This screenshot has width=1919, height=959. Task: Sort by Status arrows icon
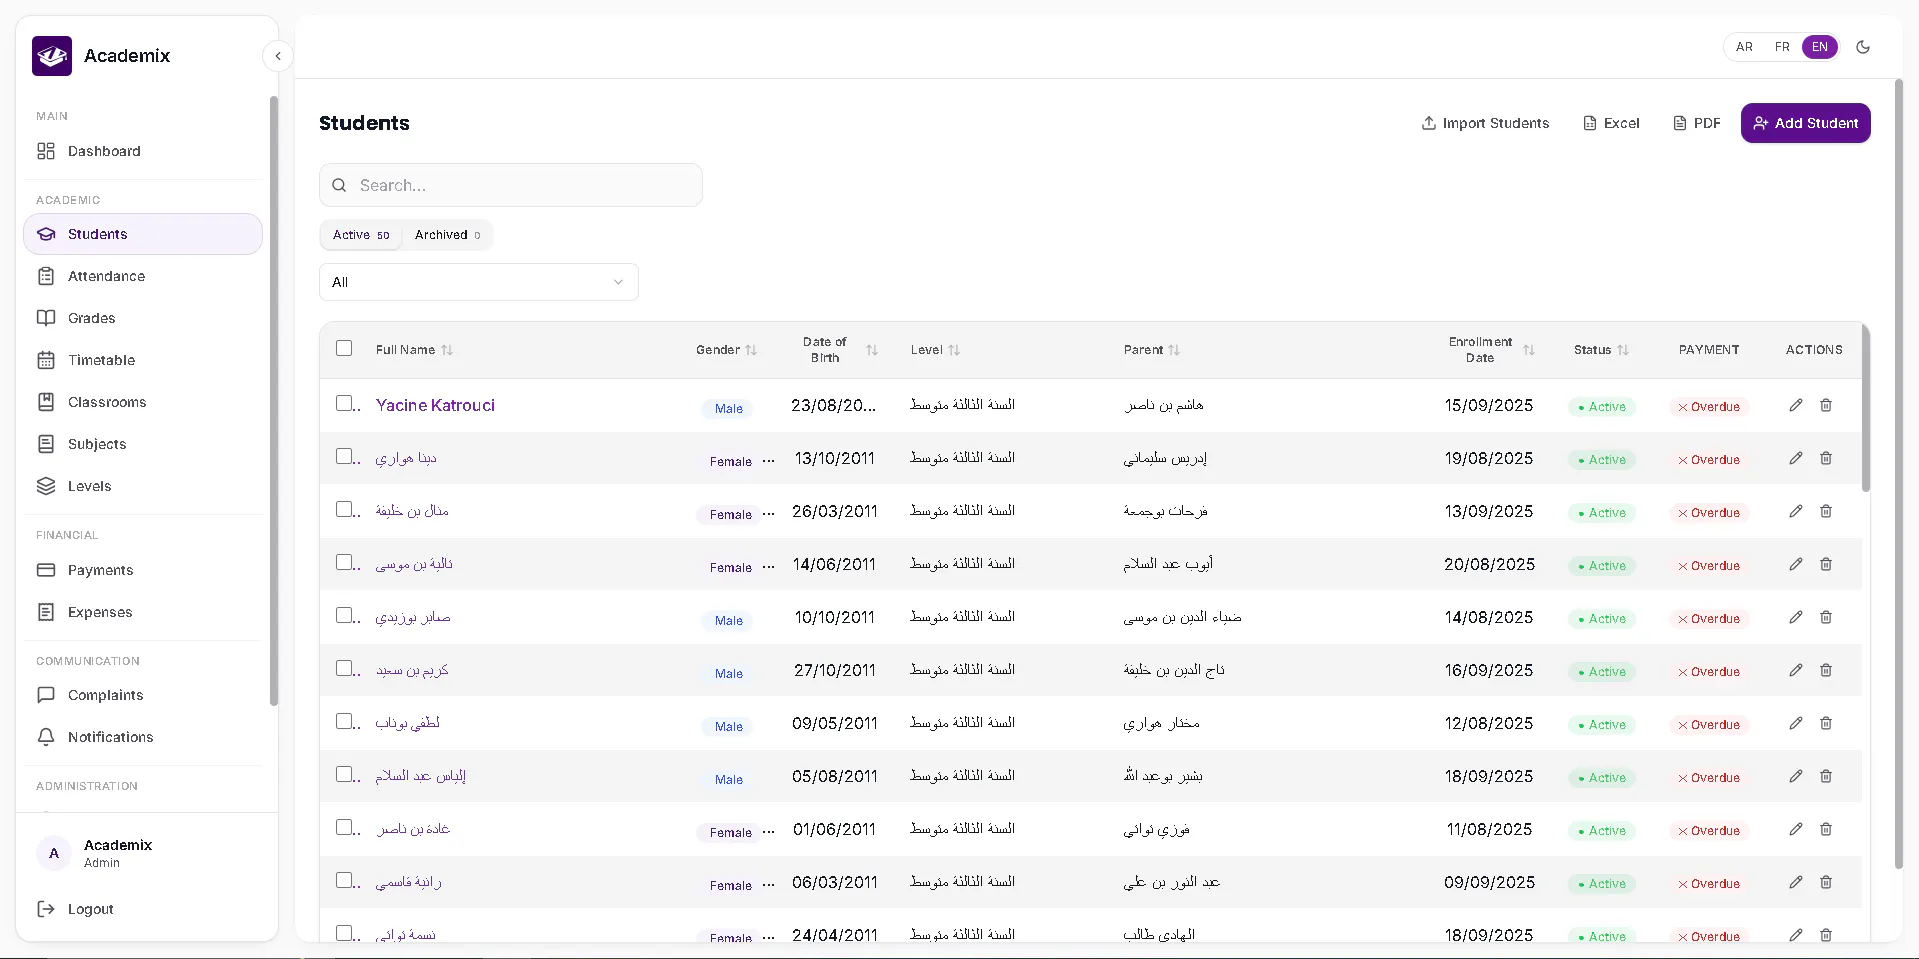point(1623,350)
